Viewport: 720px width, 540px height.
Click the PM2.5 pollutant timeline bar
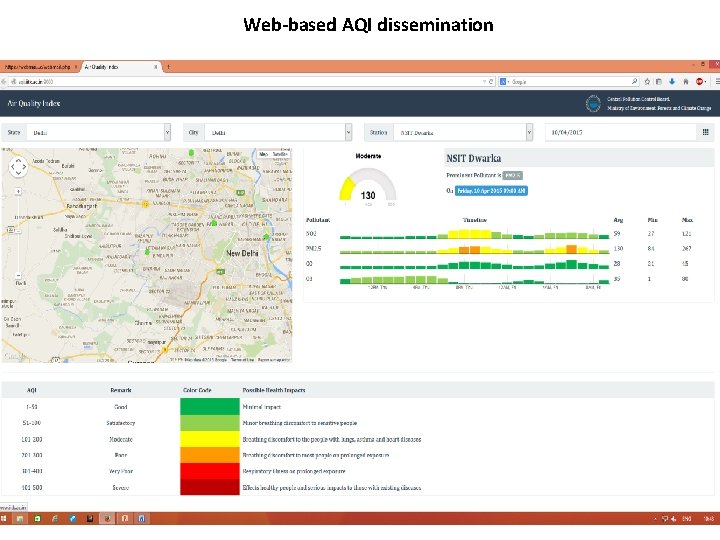point(474,249)
